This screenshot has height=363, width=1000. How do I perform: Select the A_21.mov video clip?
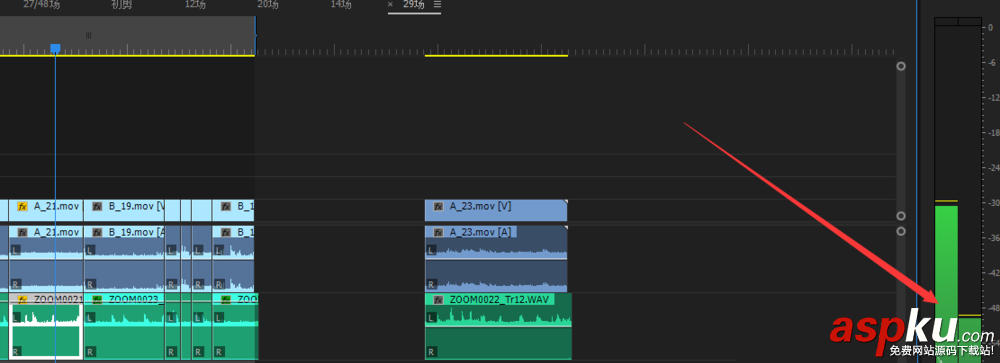click(46, 211)
